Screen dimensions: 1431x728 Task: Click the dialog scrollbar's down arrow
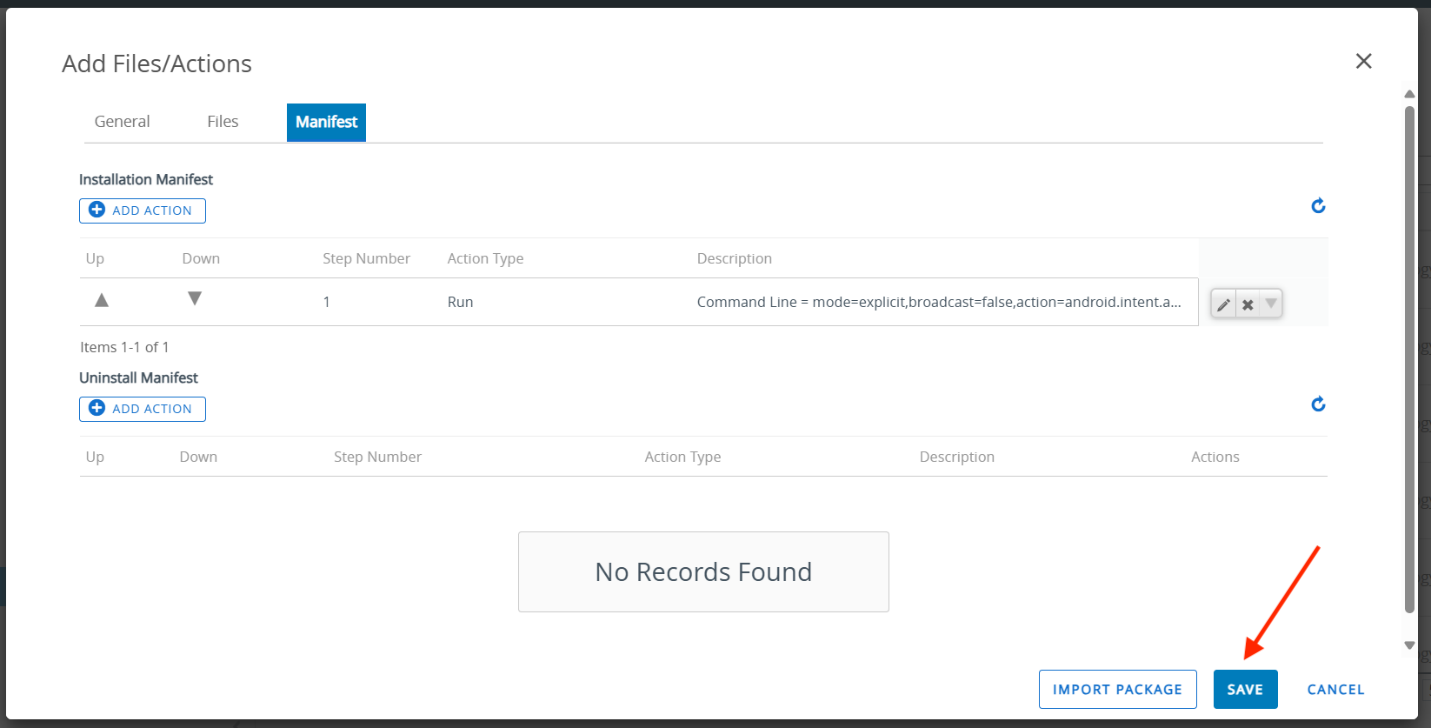point(1410,646)
